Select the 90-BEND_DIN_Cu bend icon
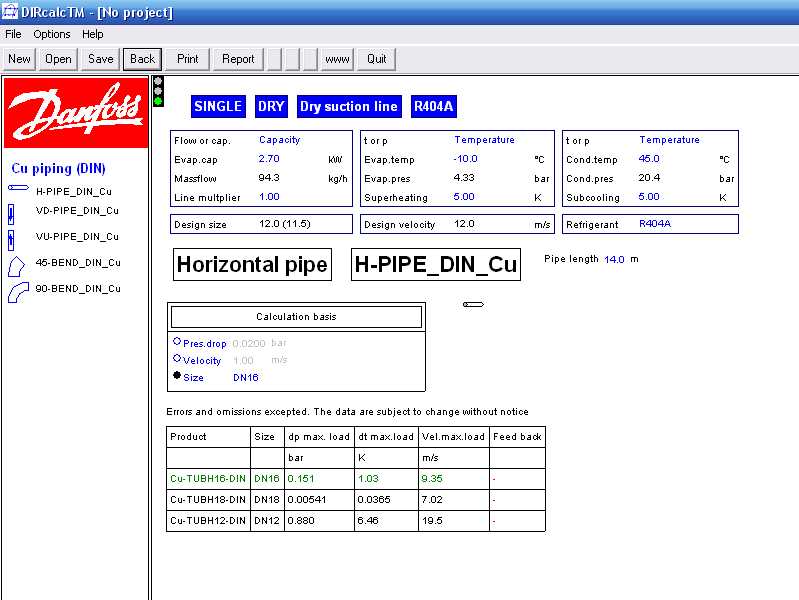 (x=18, y=292)
